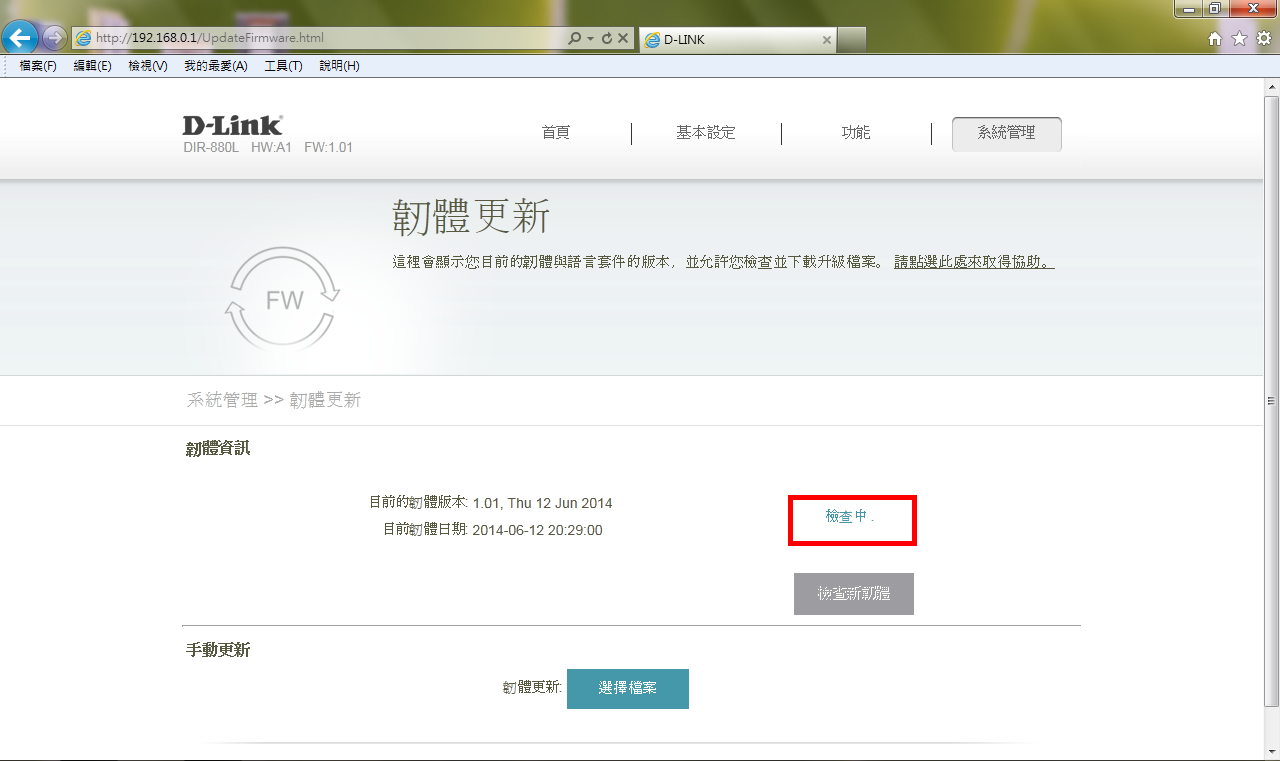The image size is (1280, 761).
Task: Click the refresh icon in address bar
Action: [606, 38]
